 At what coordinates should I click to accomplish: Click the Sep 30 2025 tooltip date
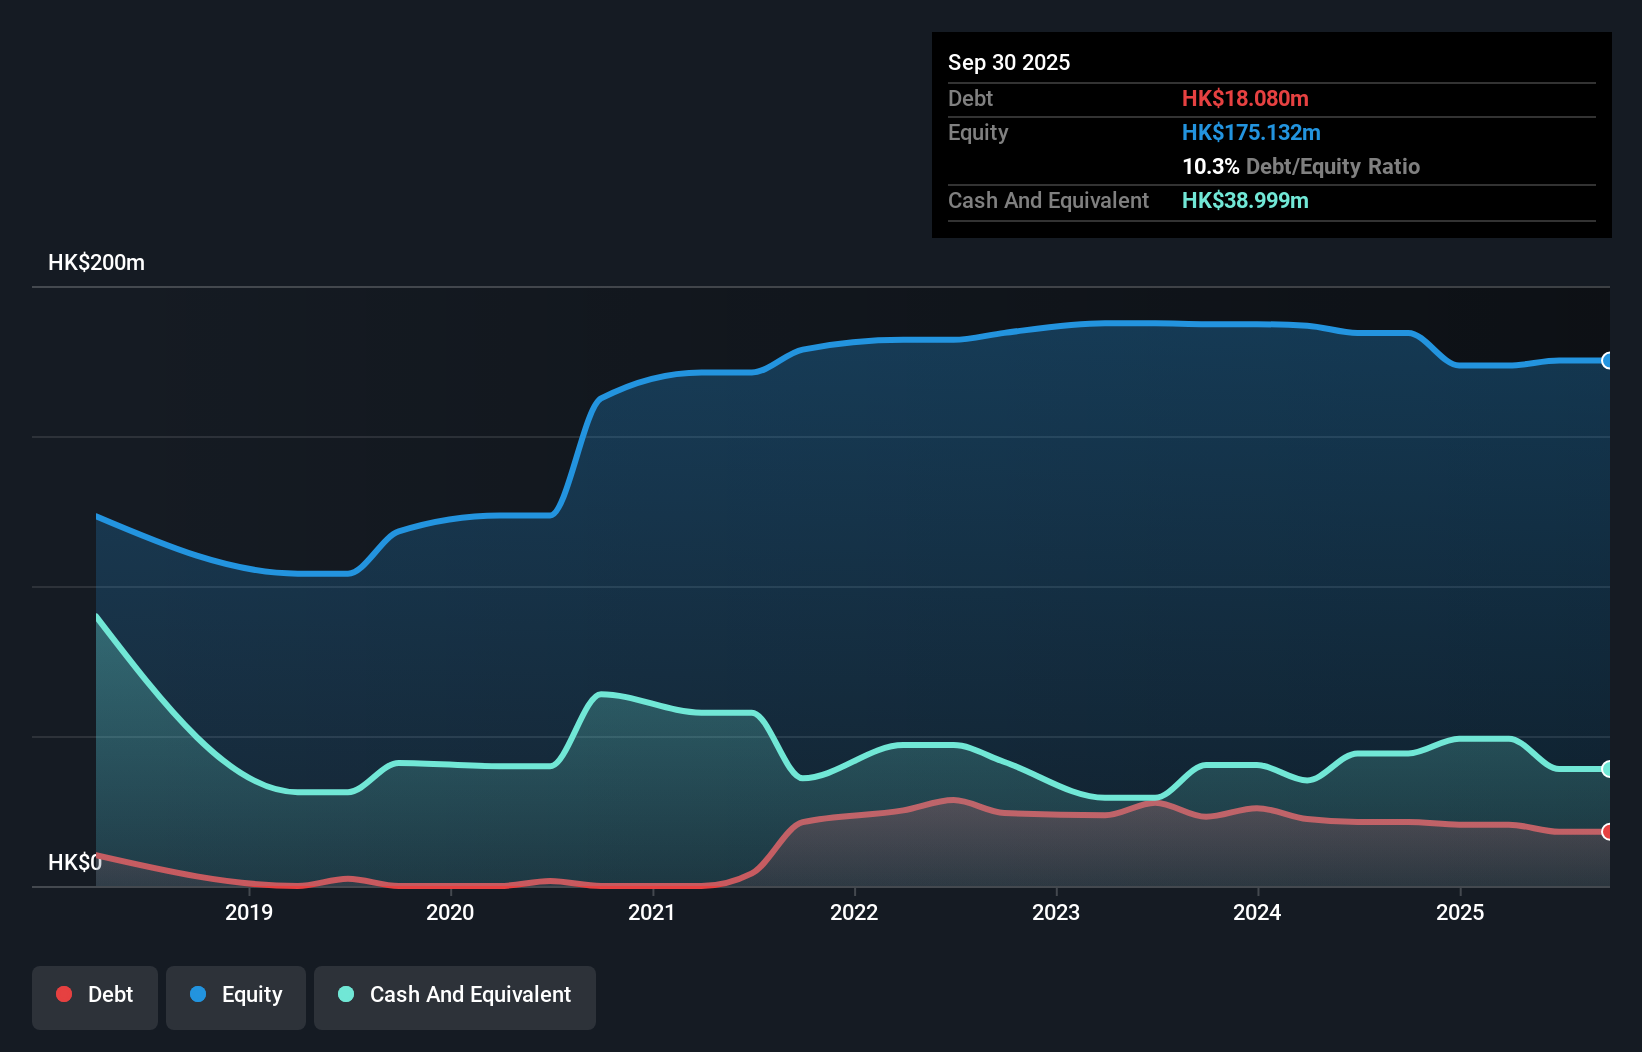tap(1009, 63)
